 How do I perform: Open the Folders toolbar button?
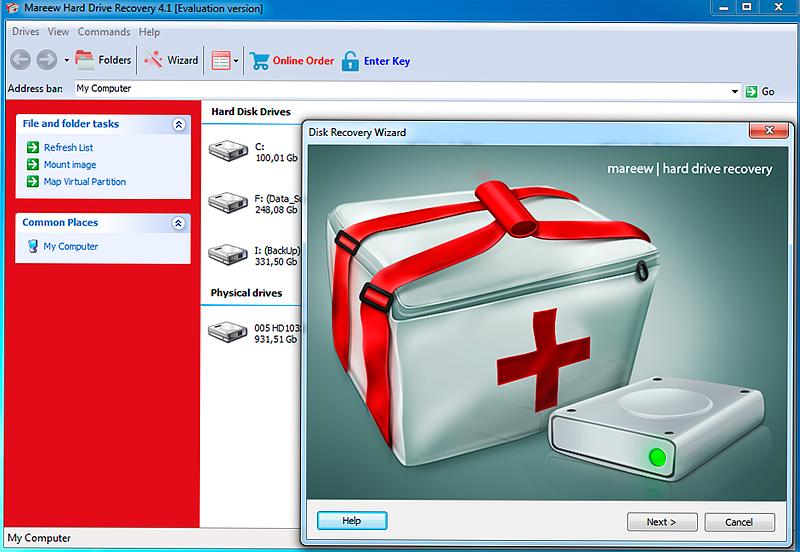tap(103, 60)
